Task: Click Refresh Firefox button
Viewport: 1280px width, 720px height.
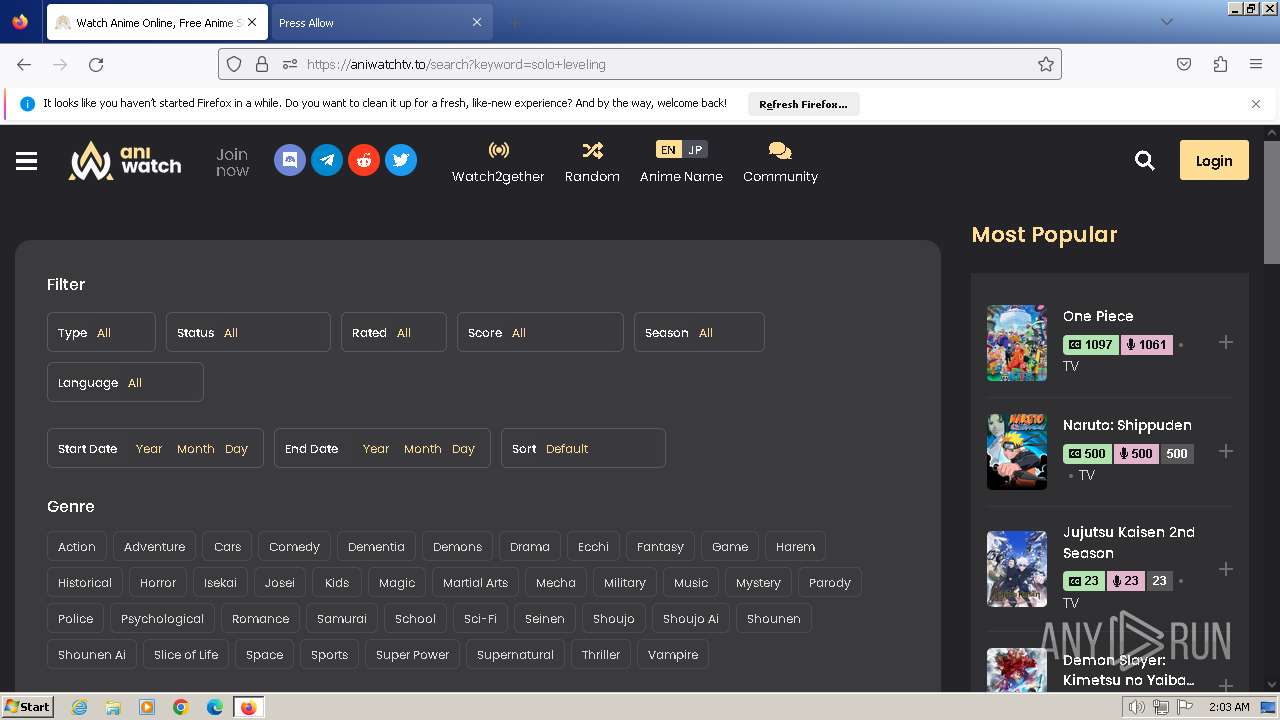Action: click(x=803, y=104)
